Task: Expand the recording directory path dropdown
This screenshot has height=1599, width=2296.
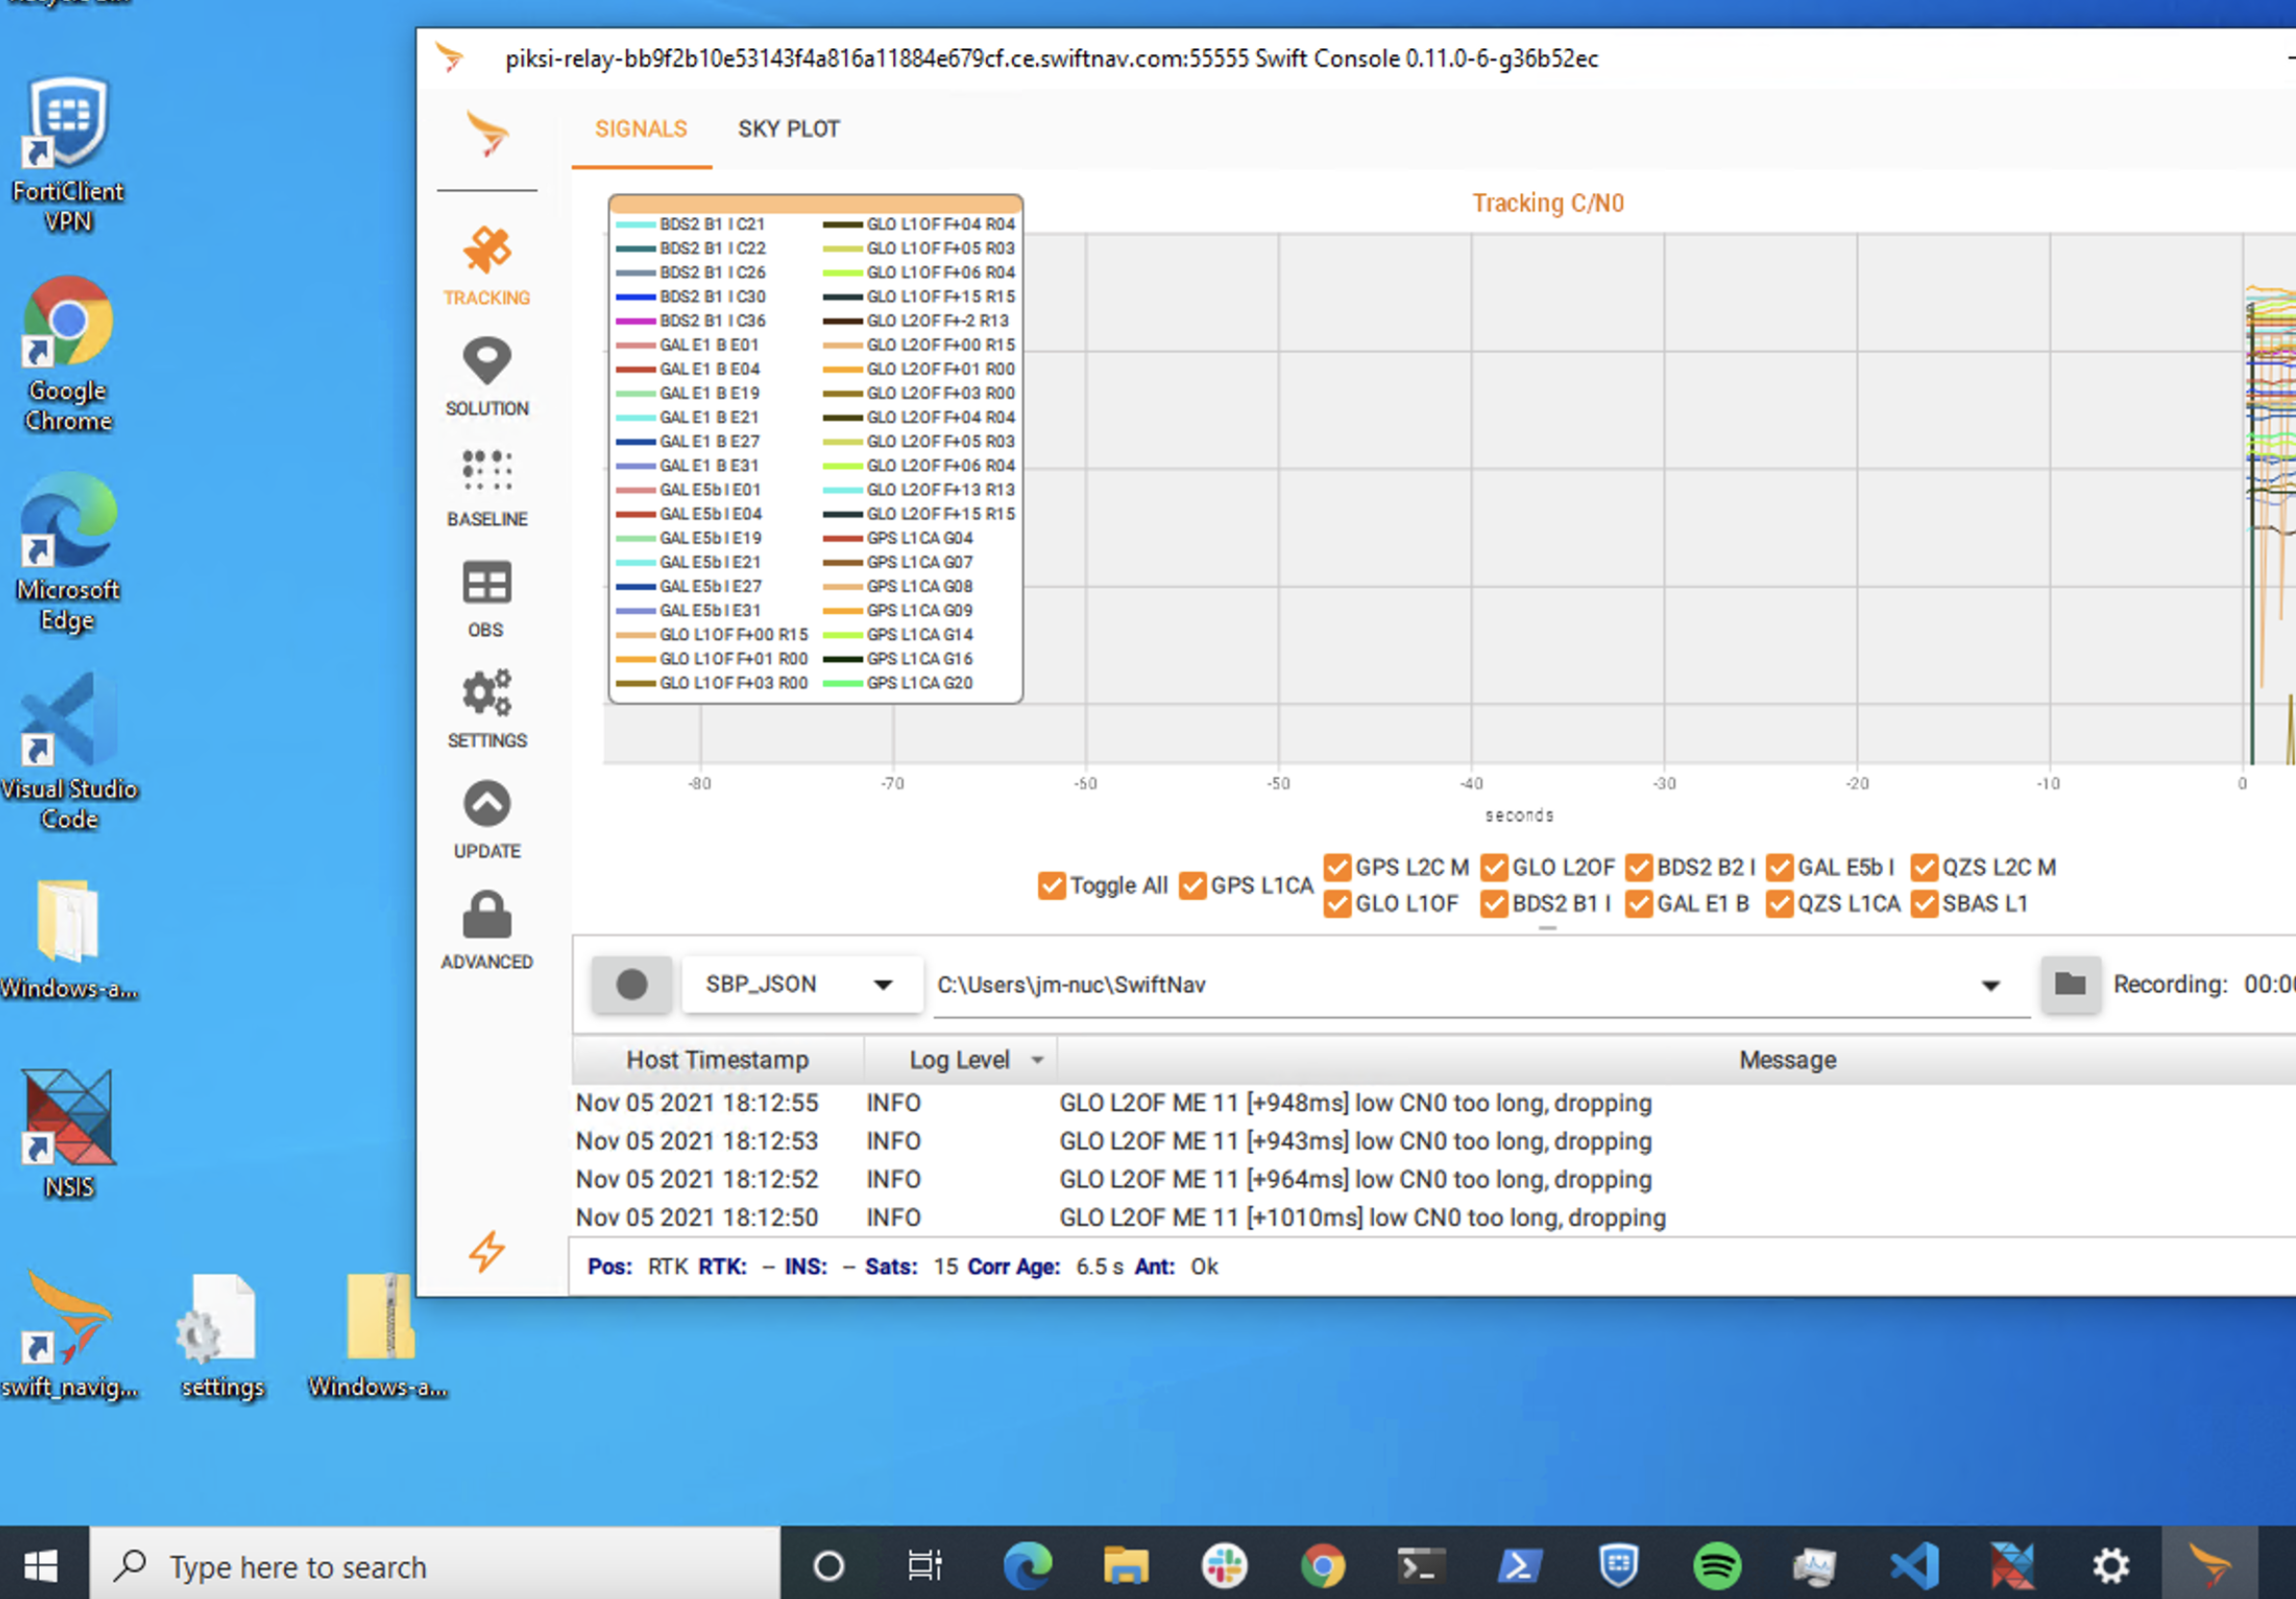Action: (x=1990, y=986)
